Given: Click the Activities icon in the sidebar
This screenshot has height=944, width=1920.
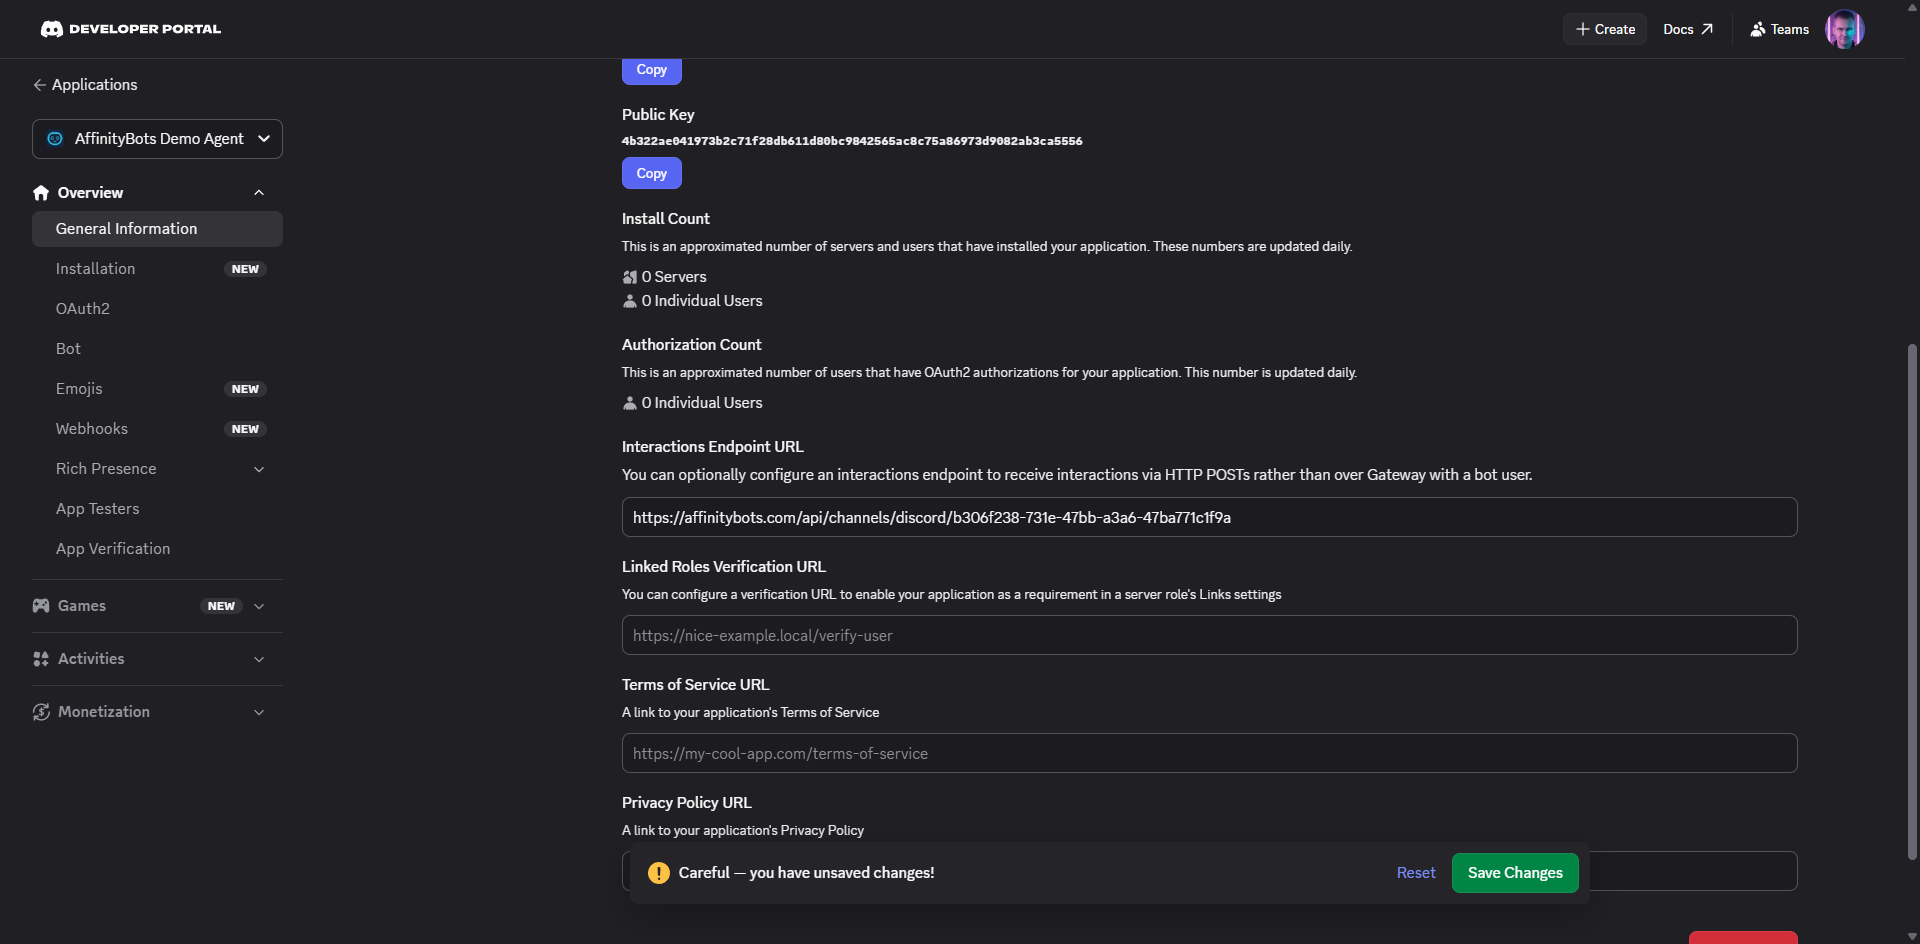Looking at the screenshot, I should point(40,659).
